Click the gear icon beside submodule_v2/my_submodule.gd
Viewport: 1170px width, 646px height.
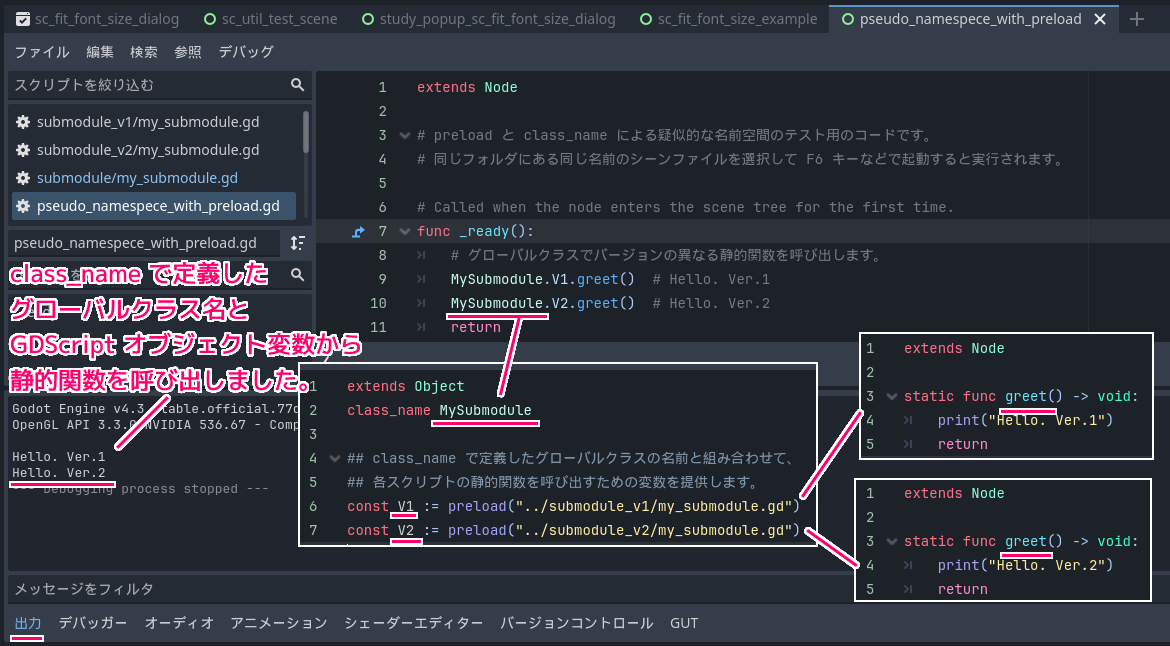[x=23, y=150]
